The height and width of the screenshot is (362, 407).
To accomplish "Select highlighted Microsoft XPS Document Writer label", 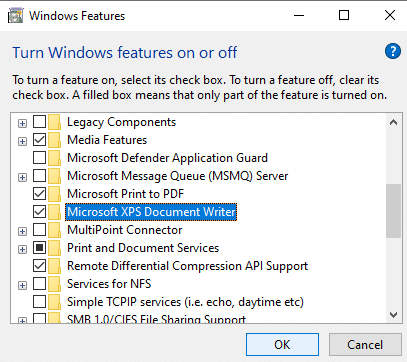I will tap(151, 212).
